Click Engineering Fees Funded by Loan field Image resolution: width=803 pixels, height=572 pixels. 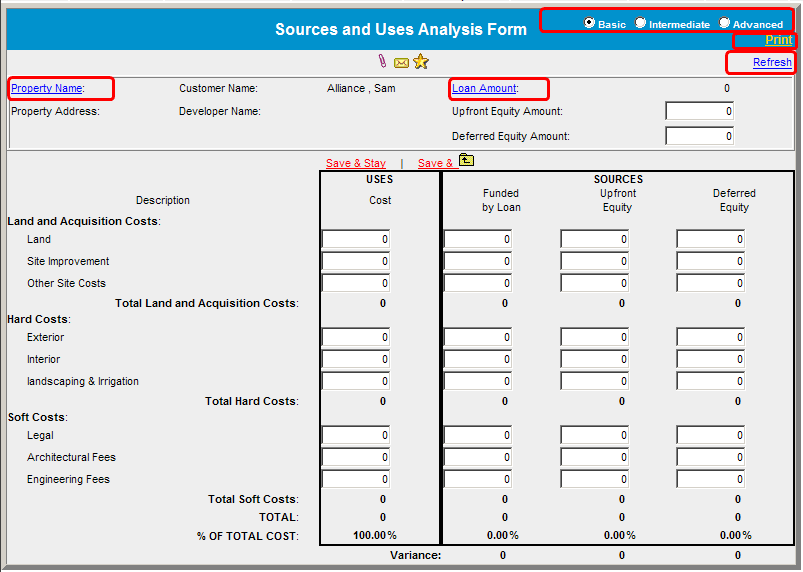point(478,479)
